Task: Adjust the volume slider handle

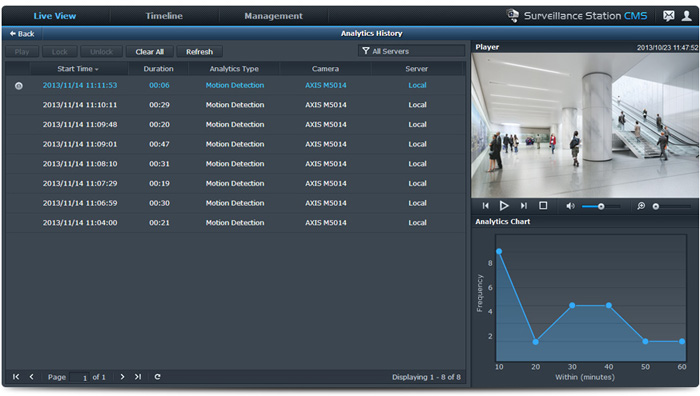Action: 601,206
